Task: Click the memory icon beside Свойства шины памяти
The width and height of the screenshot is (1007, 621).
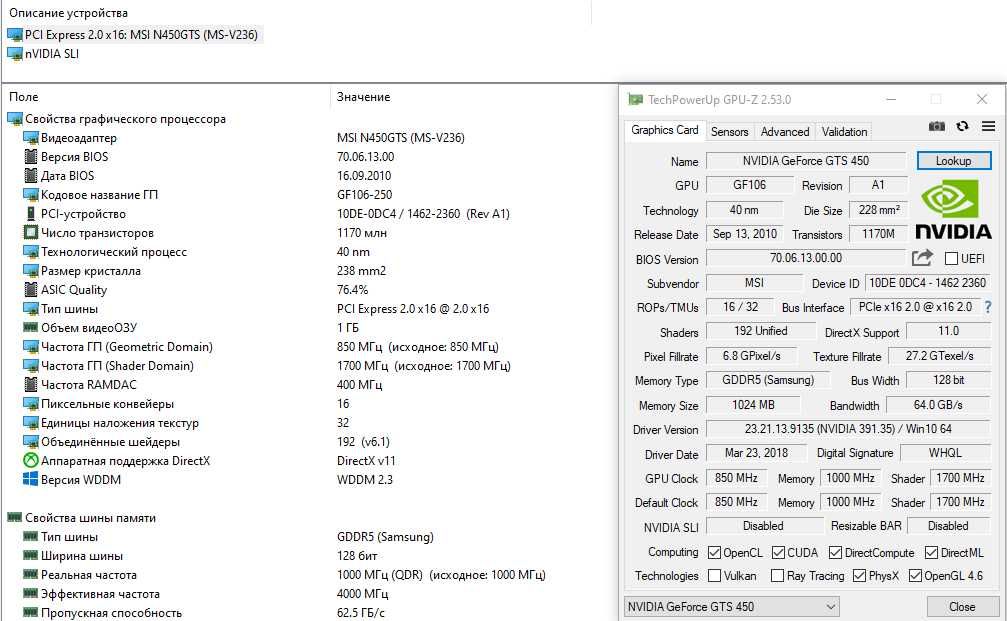Action: pyautogui.click(x=15, y=517)
